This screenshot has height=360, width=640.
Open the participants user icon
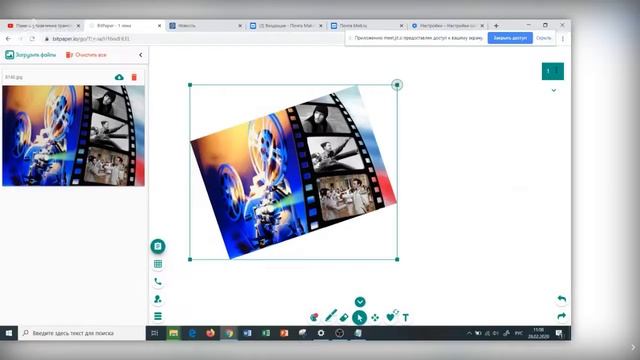(x=158, y=299)
